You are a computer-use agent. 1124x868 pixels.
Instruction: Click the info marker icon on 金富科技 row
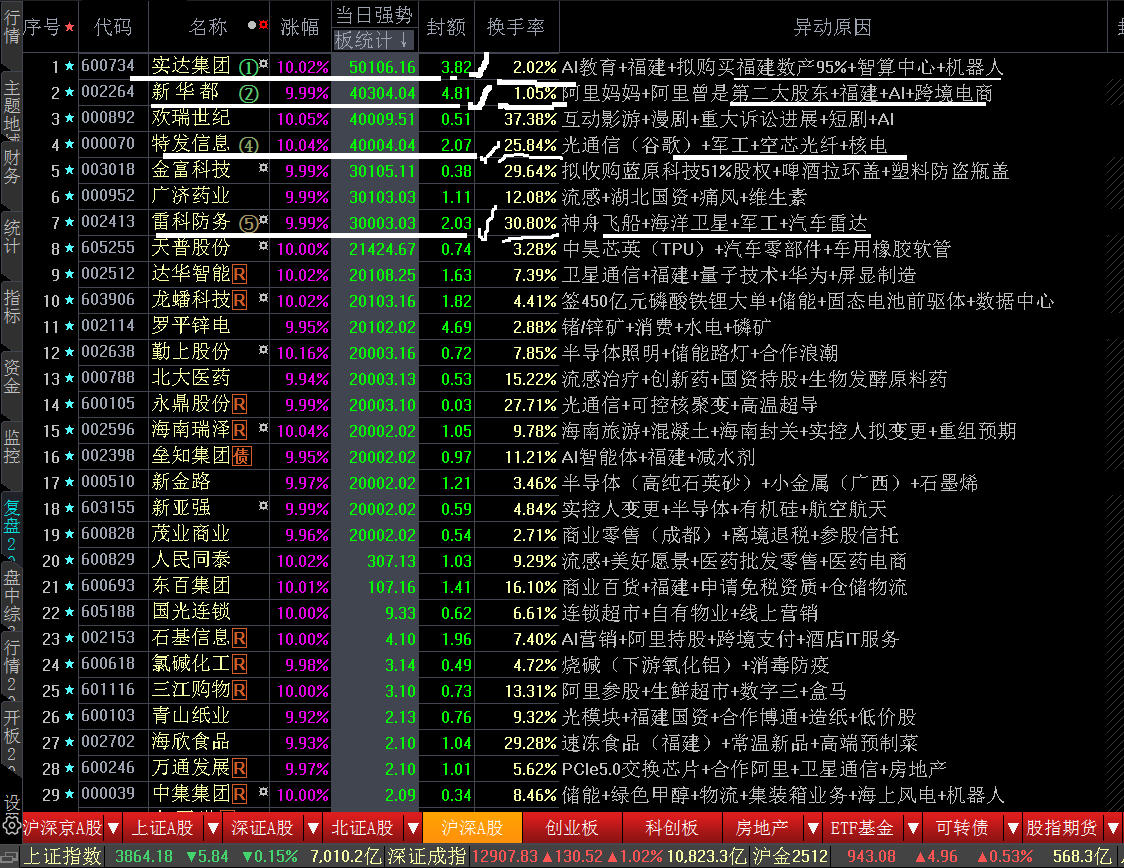[263, 168]
